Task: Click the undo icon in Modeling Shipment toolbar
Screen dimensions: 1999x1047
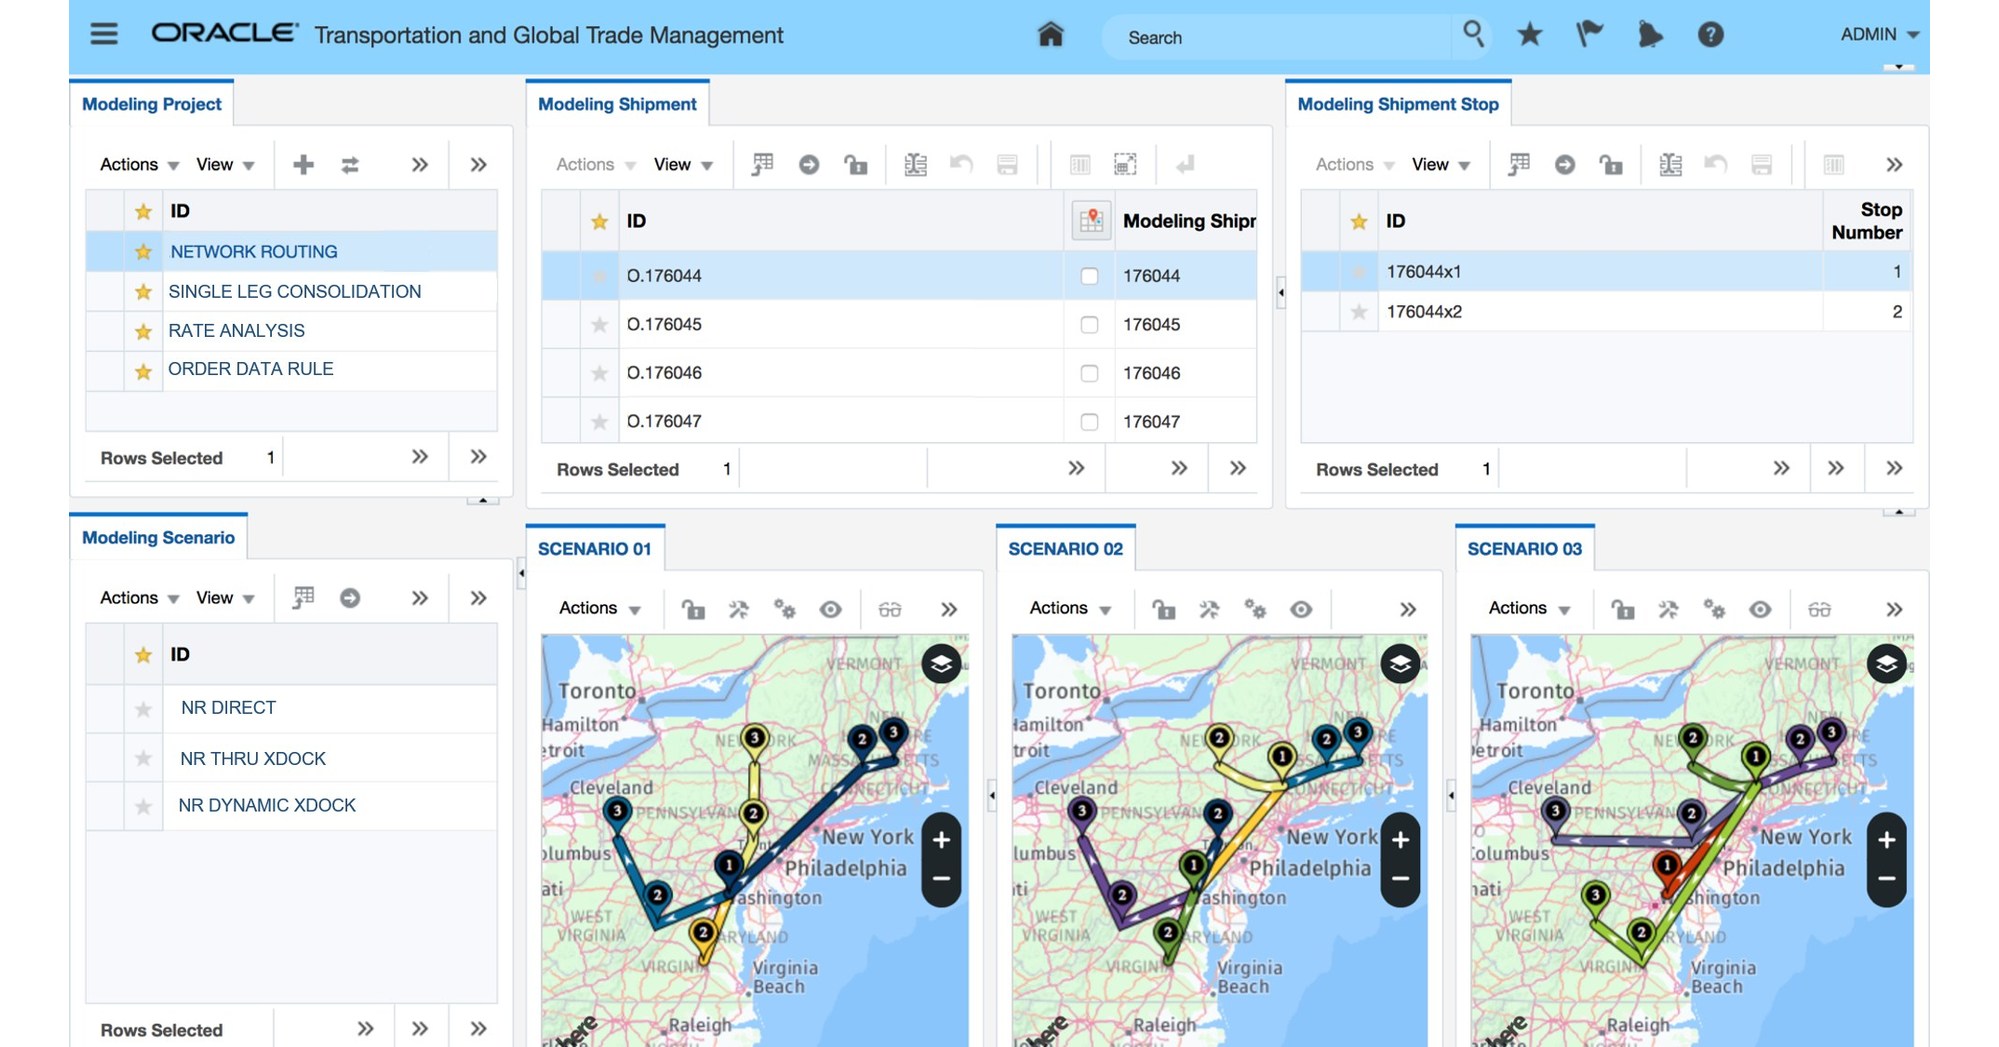Action: 962,164
